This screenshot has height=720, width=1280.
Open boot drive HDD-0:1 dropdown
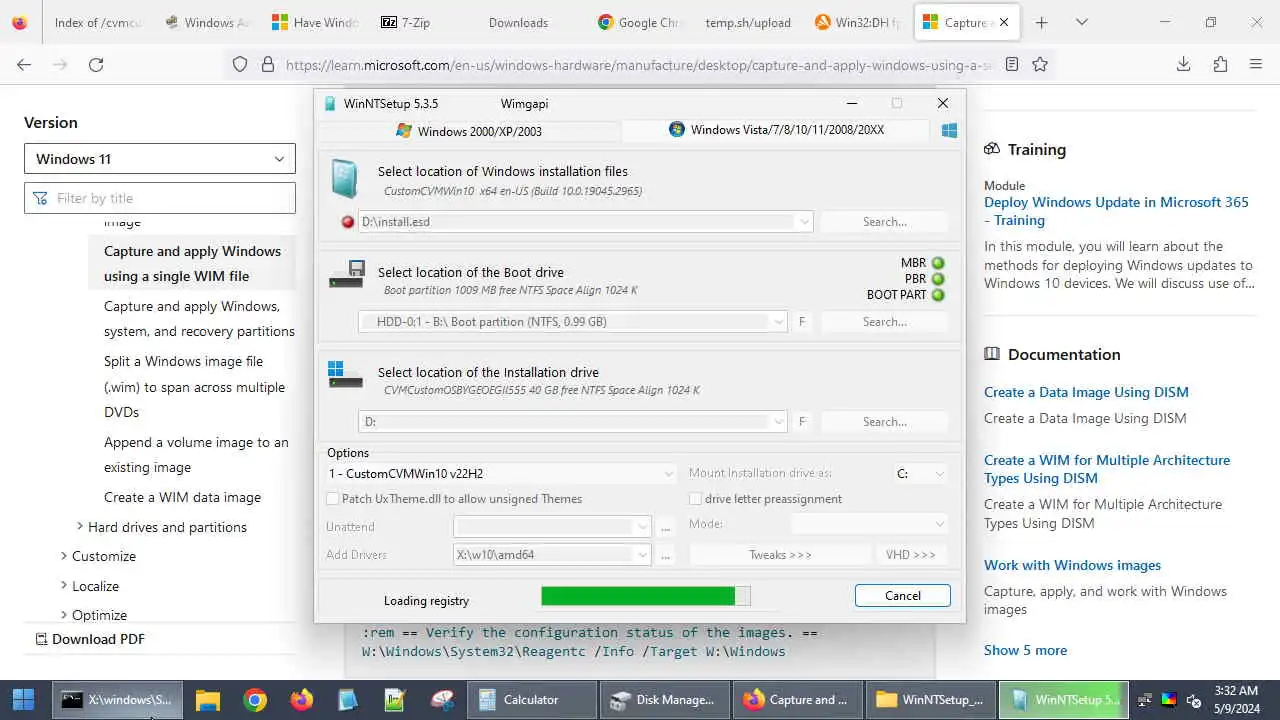point(778,322)
